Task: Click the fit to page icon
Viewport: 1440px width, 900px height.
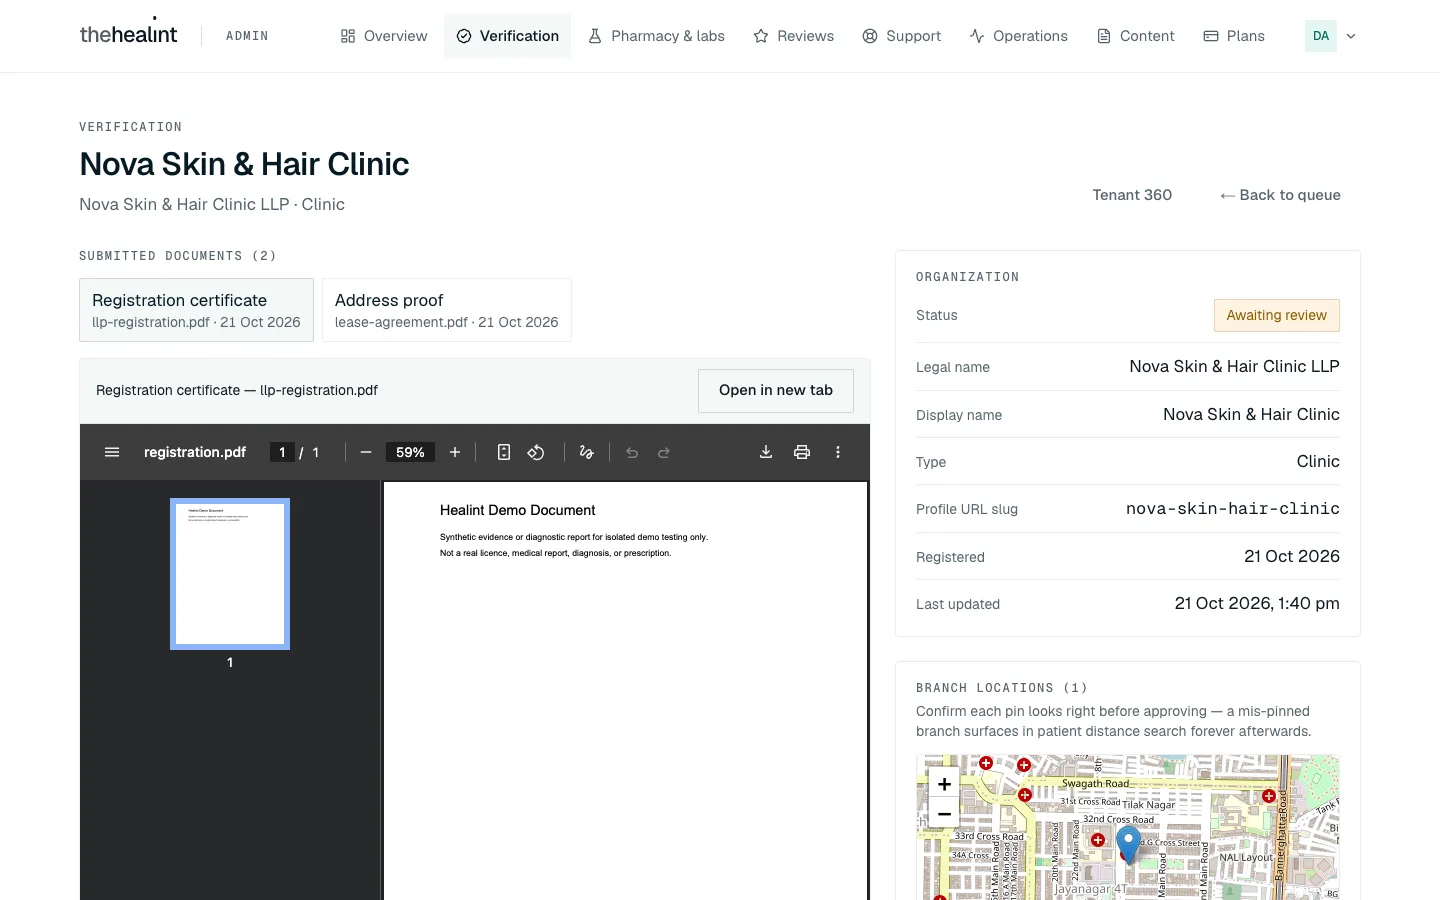Action: point(504,452)
